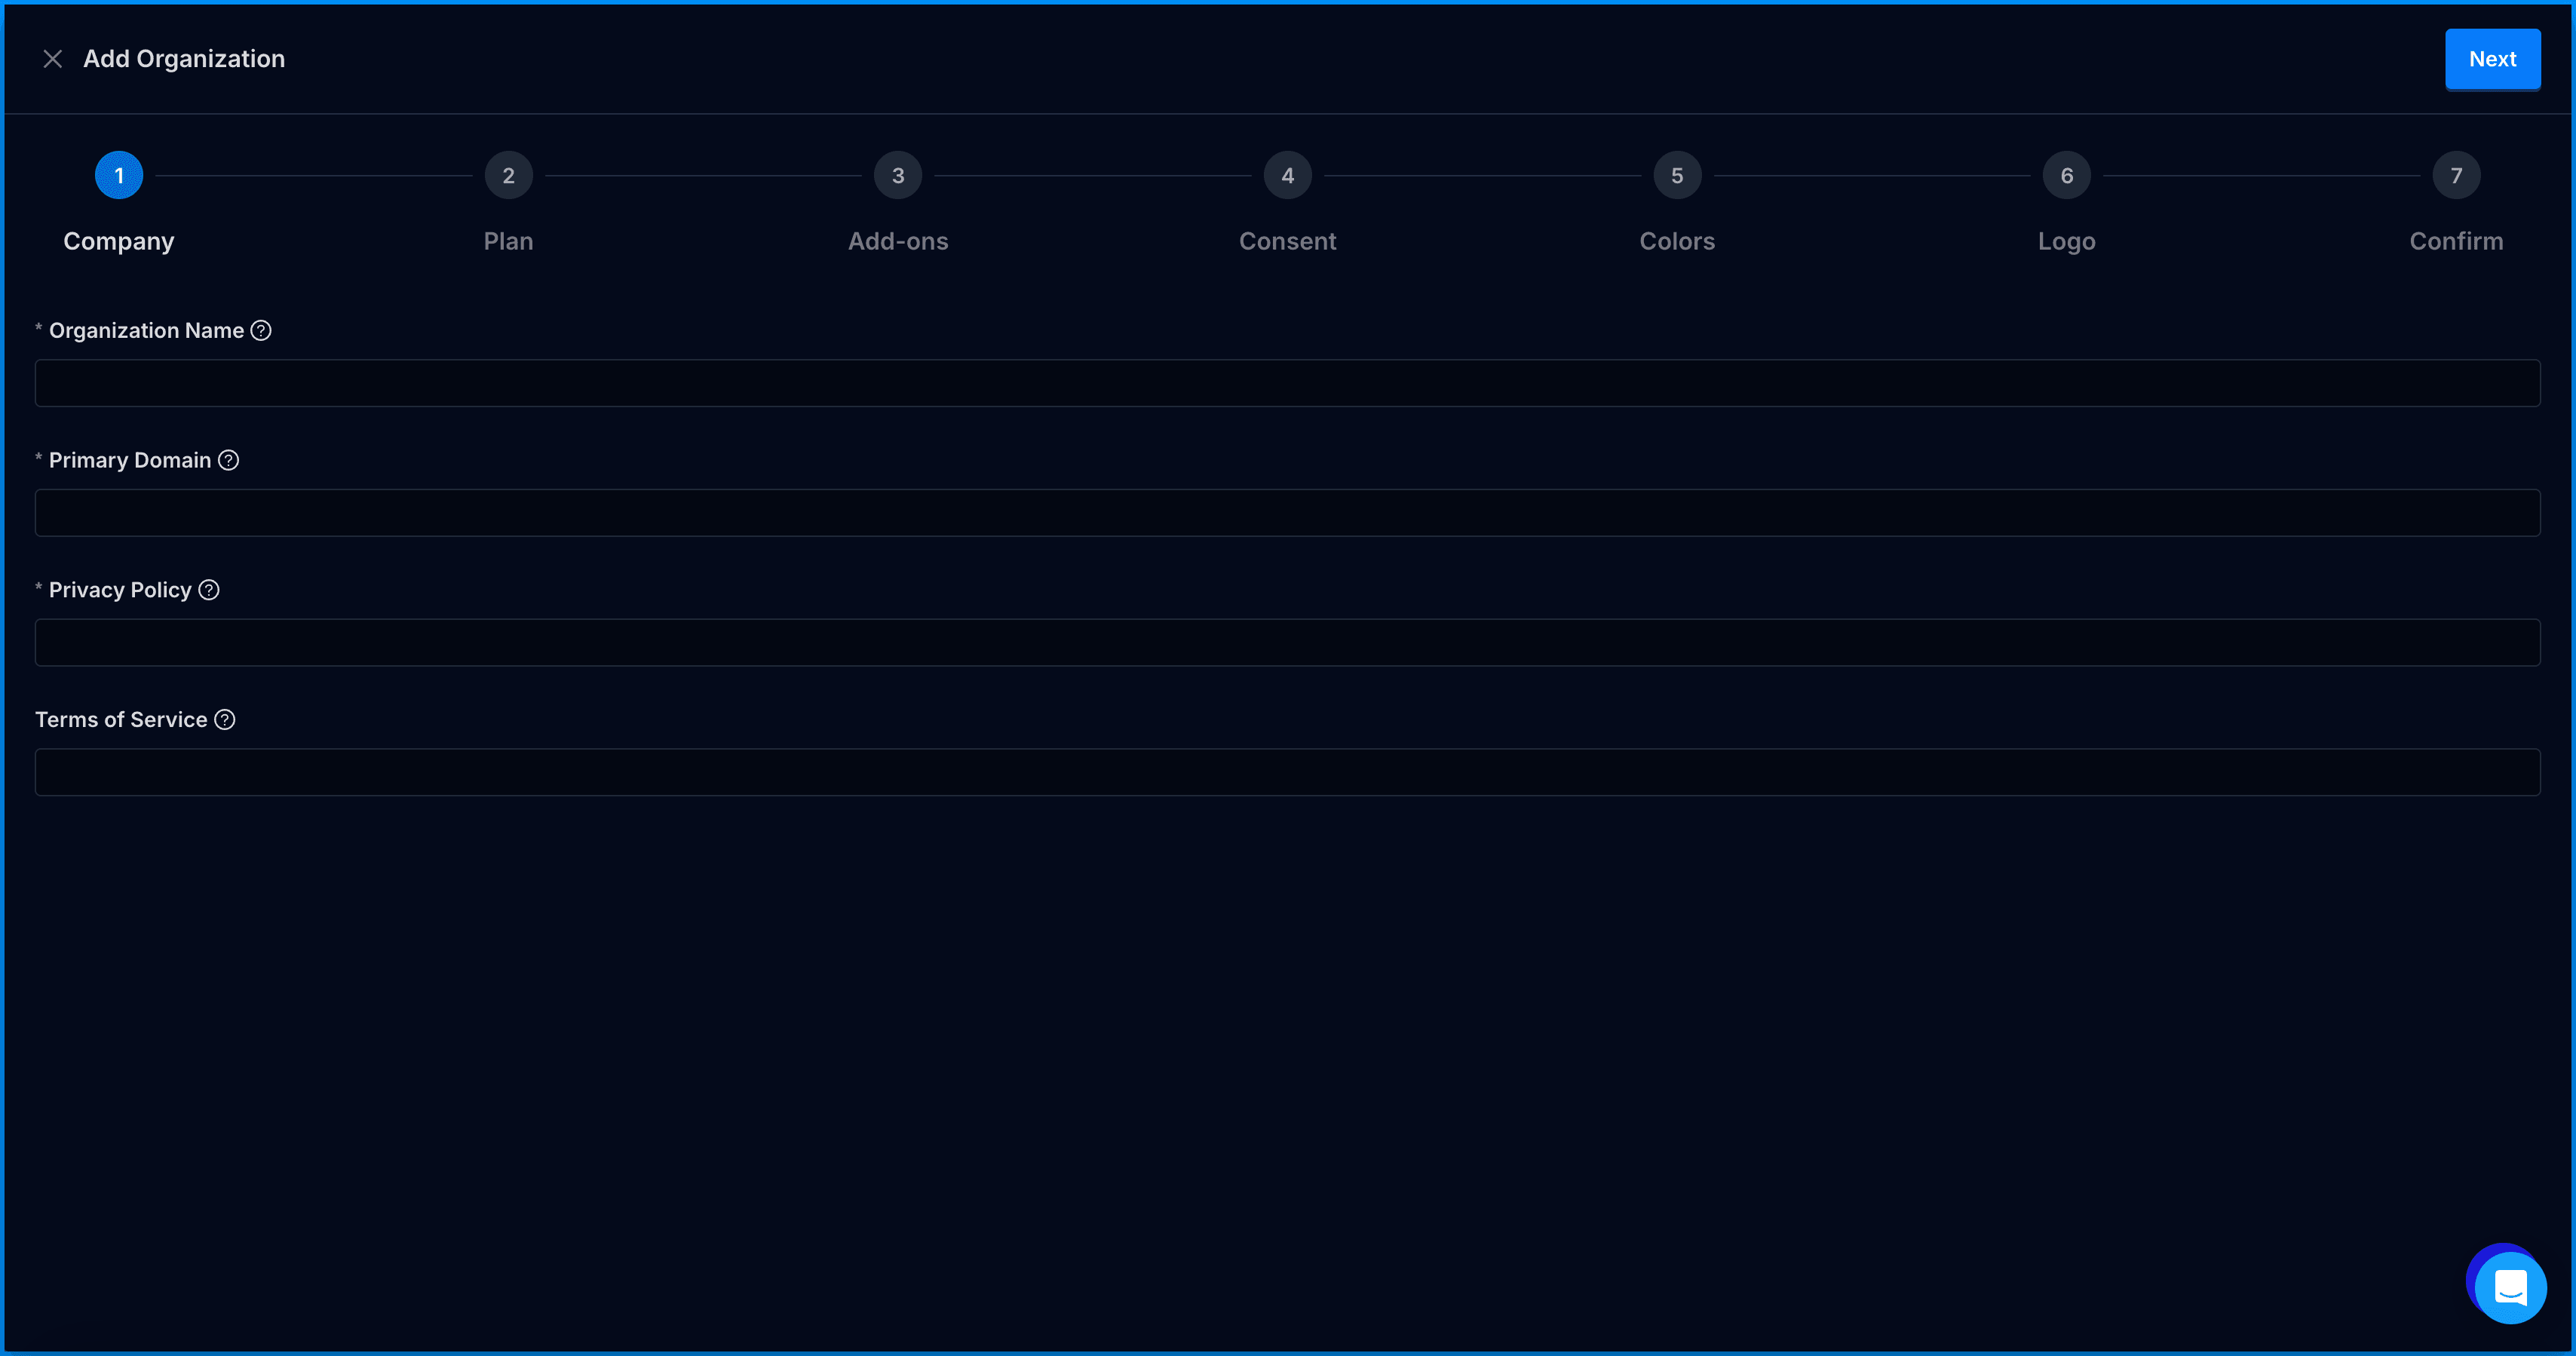
Task: Go to step 5 Colors
Action: [x=1677, y=176]
